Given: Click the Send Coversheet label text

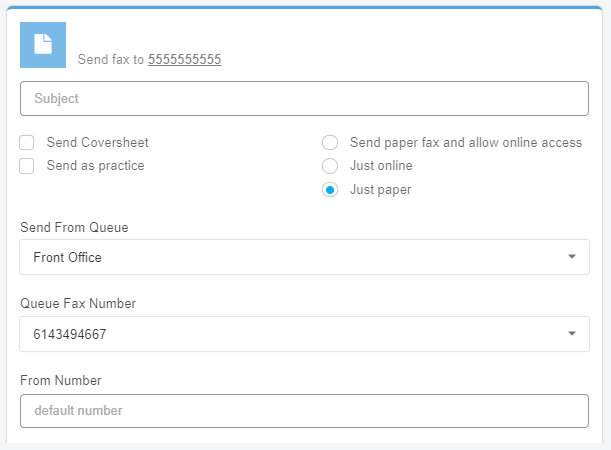Looking at the screenshot, I should pos(97,143).
